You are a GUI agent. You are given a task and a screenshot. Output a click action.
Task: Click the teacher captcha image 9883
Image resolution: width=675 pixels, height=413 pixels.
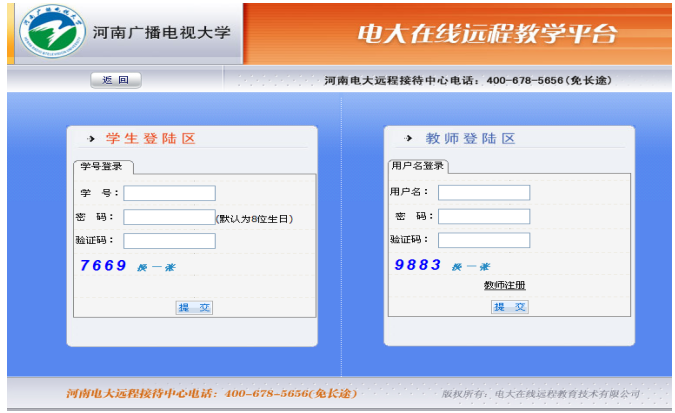pyautogui.click(x=418, y=264)
